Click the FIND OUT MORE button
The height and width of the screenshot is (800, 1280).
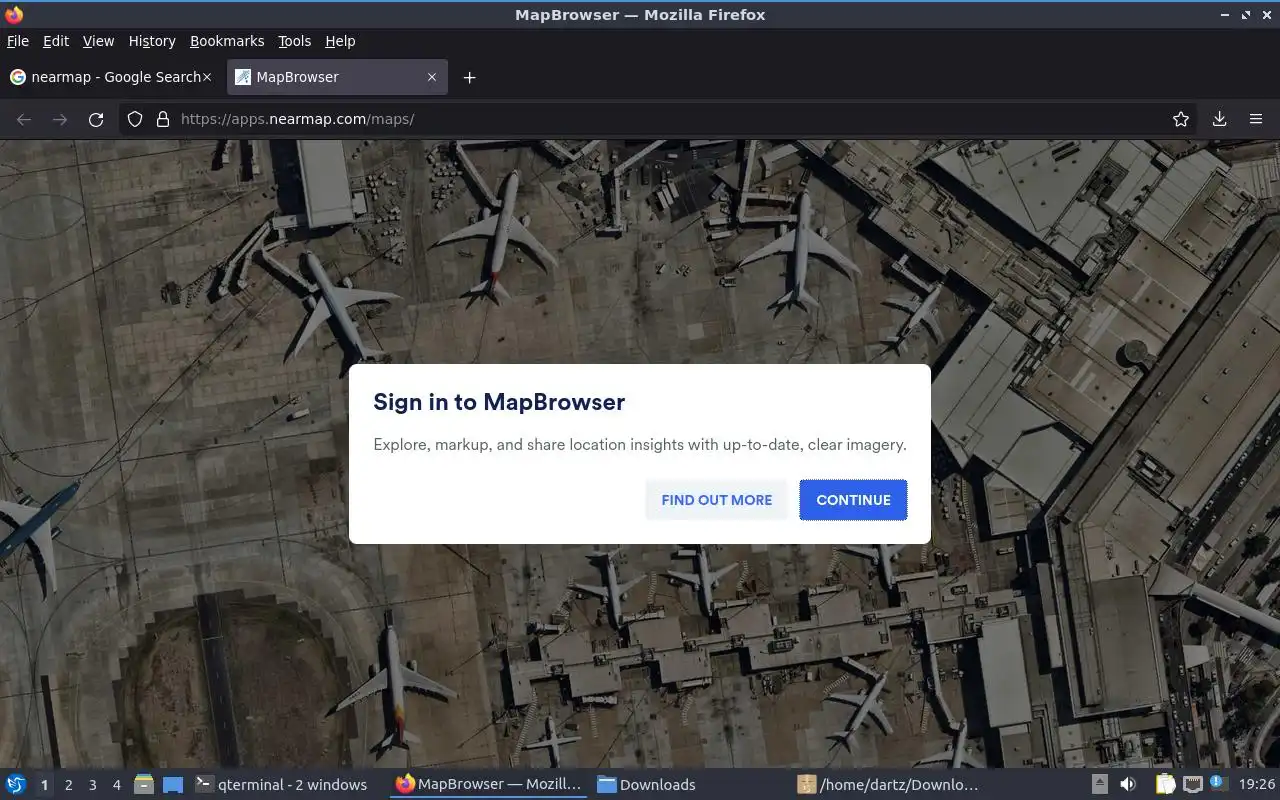716,500
